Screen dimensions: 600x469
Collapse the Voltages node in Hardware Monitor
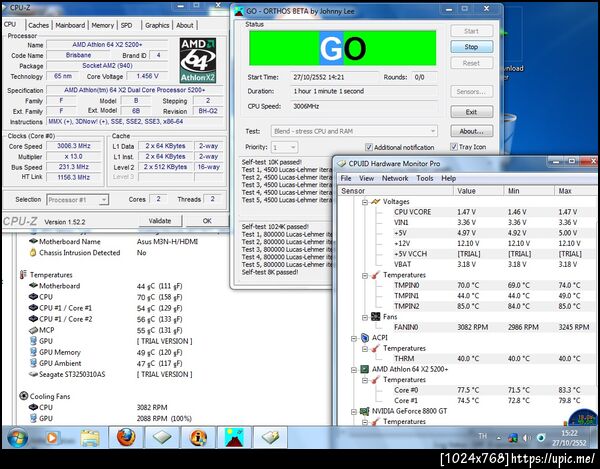point(365,202)
